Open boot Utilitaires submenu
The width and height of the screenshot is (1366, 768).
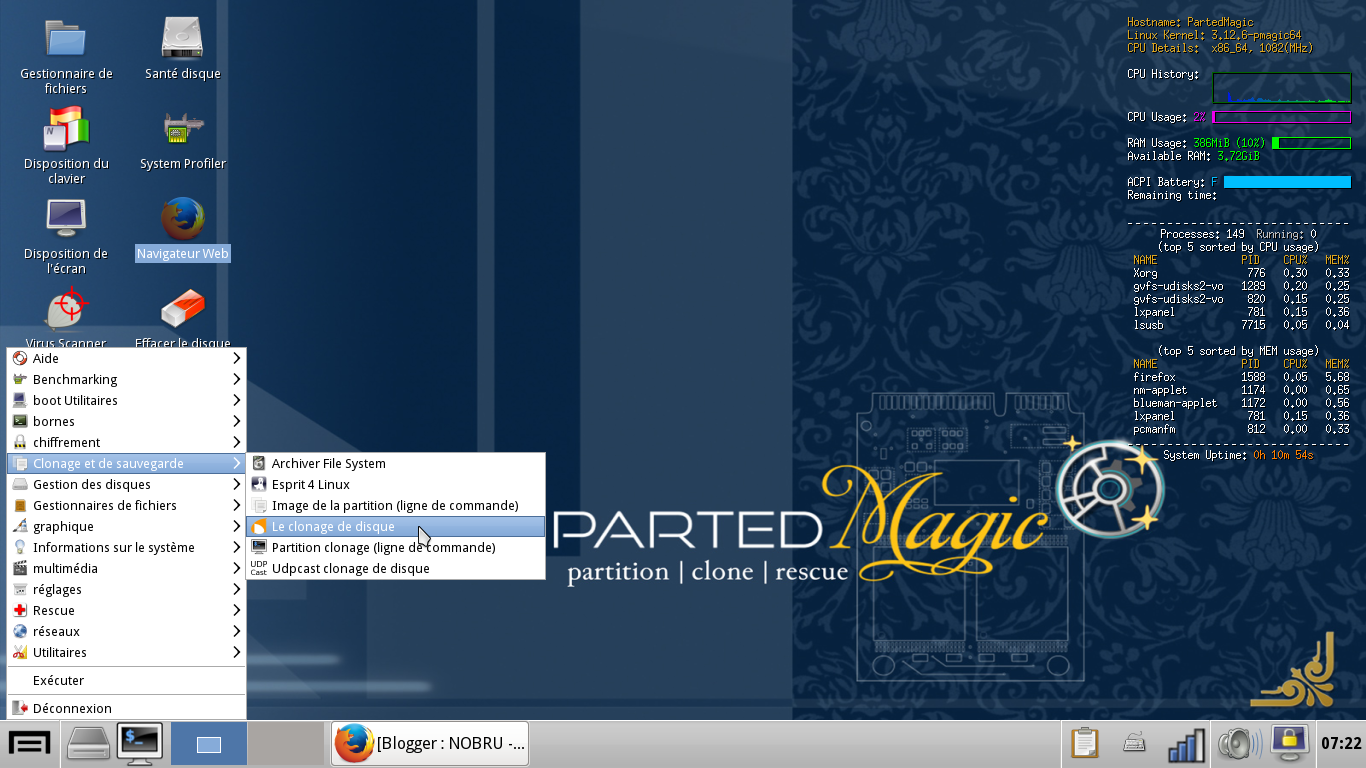point(126,400)
